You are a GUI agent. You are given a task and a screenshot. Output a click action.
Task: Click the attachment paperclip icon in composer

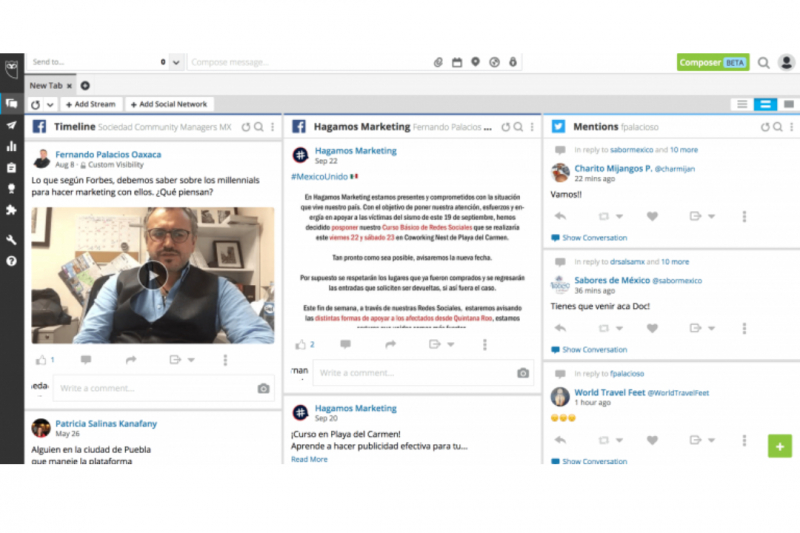pos(437,62)
